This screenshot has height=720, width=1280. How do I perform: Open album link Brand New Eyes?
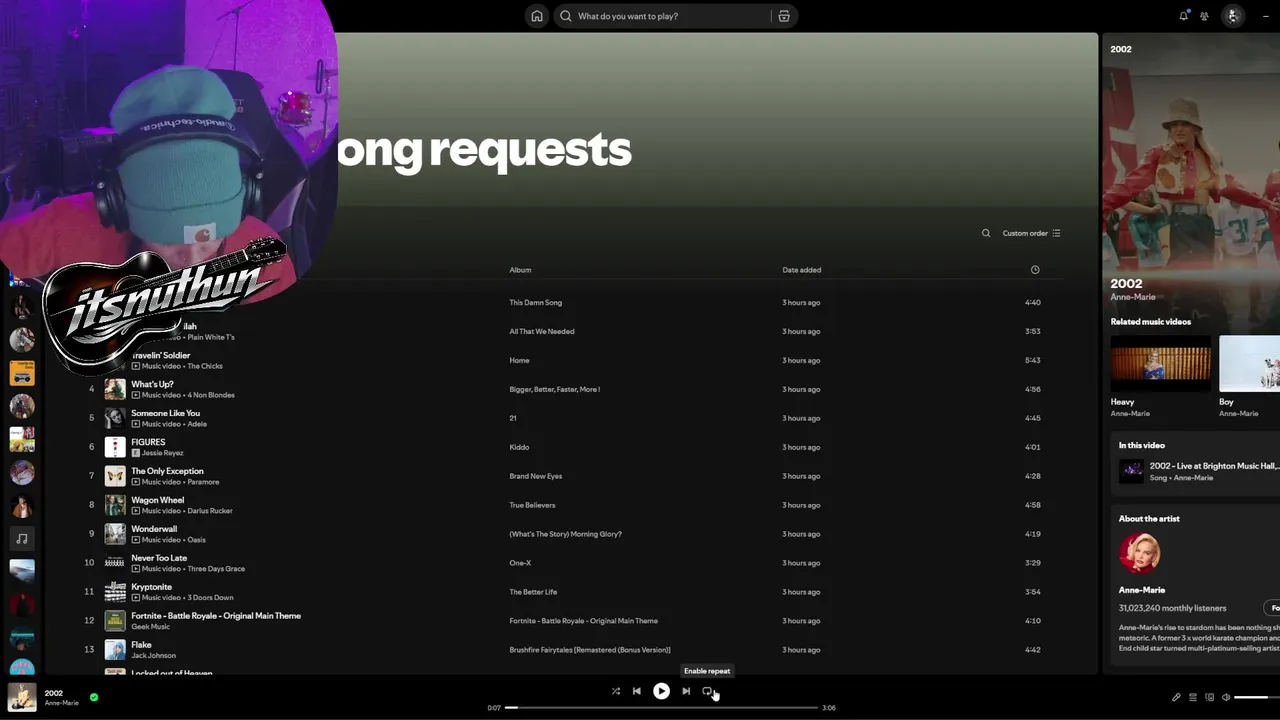click(x=536, y=477)
